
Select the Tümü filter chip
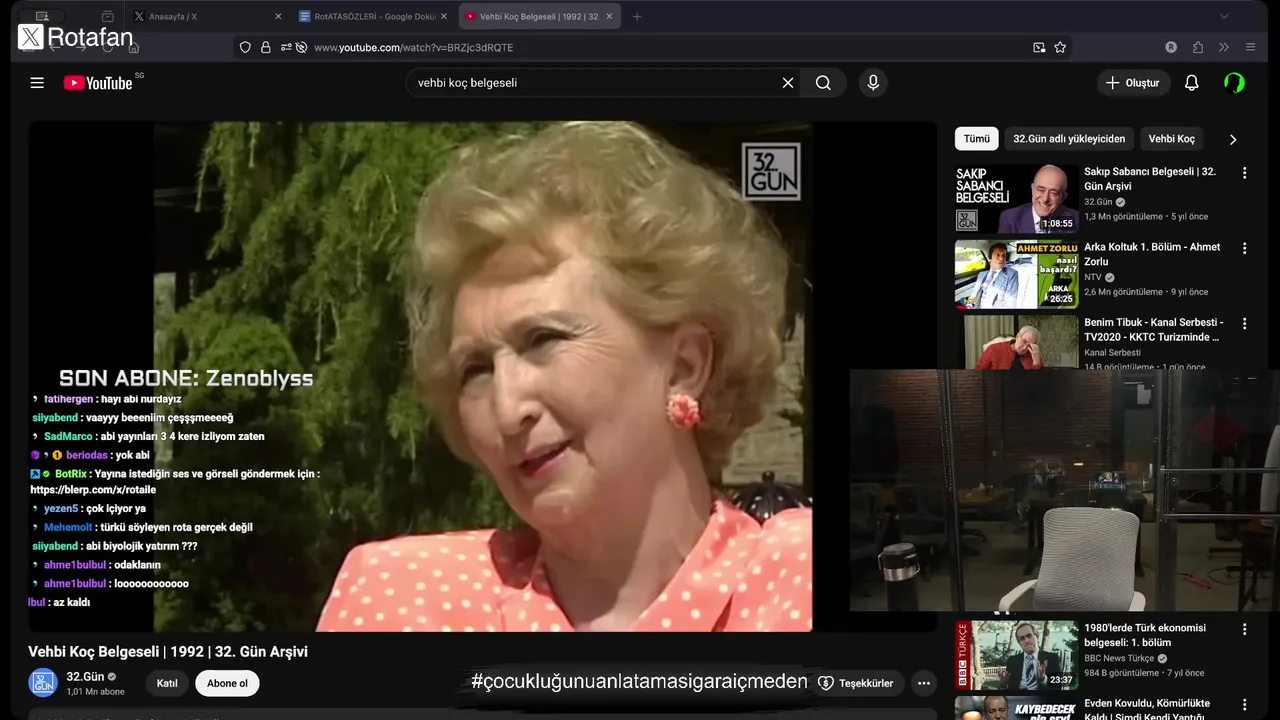tap(977, 139)
